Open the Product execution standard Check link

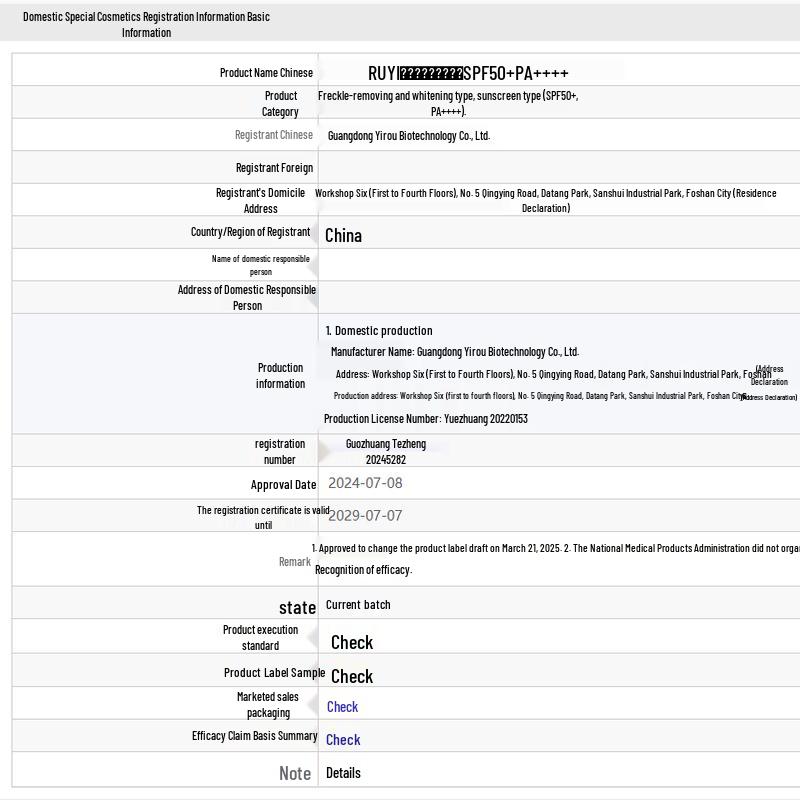351,642
